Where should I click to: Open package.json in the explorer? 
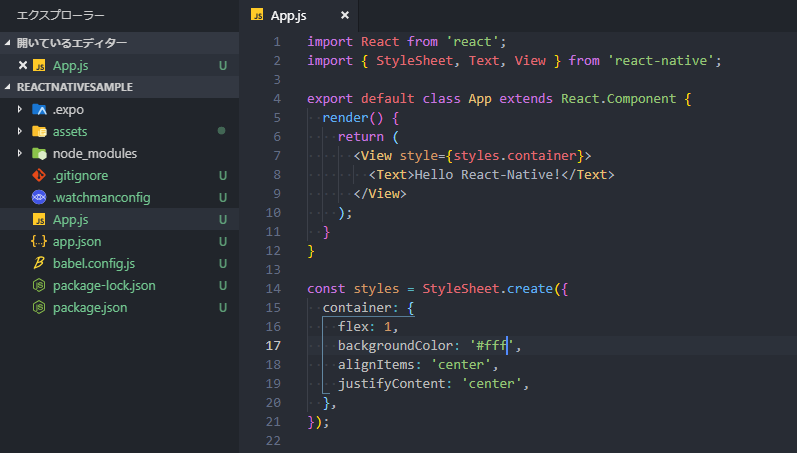click(90, 308)
